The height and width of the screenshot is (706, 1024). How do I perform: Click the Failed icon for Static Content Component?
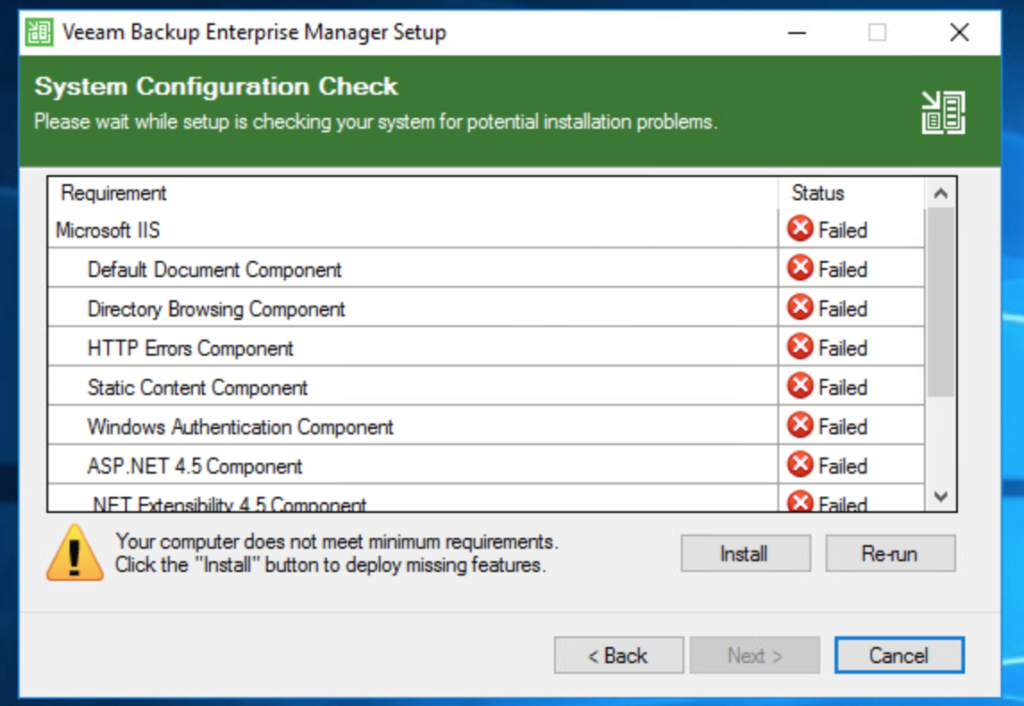(x=800, y=386)
